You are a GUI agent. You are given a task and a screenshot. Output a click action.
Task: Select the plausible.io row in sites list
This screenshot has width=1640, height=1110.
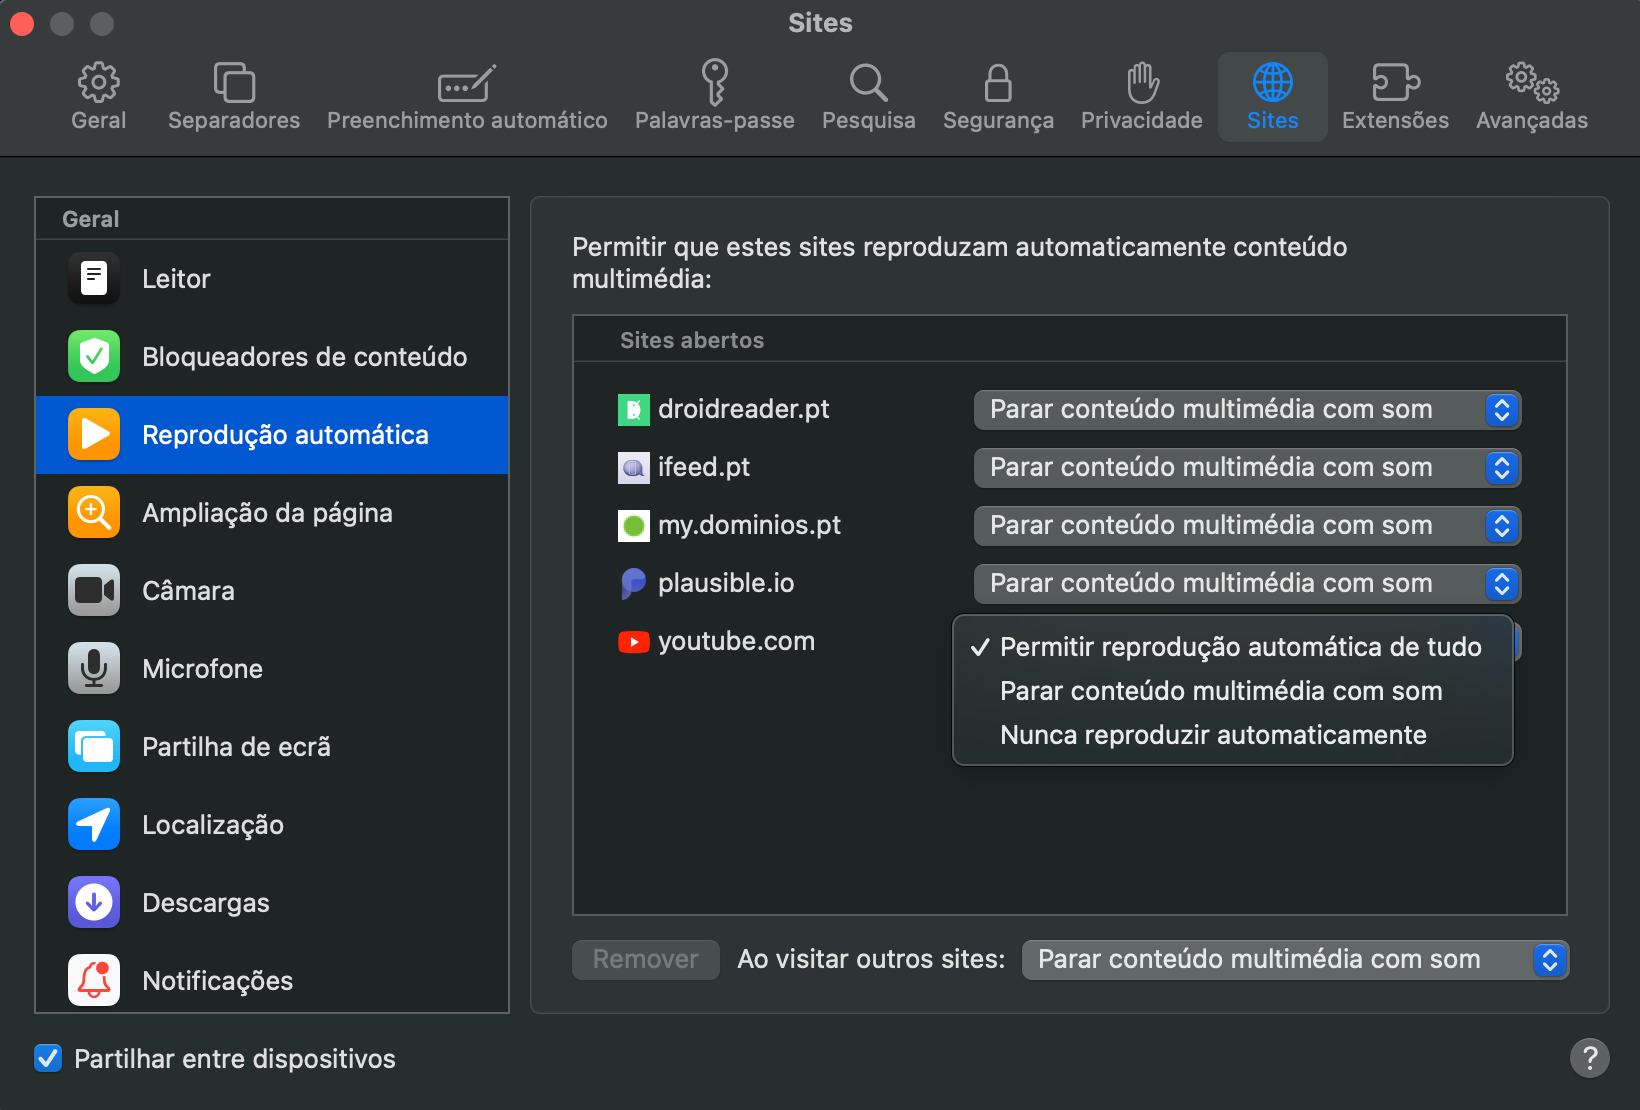coord(726,584)
